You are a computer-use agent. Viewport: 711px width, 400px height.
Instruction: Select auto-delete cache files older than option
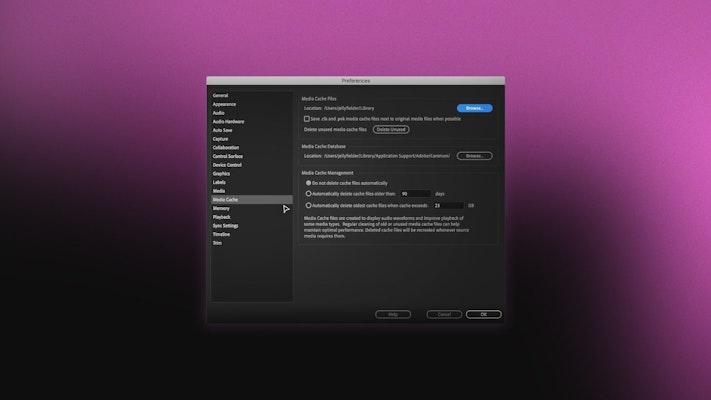(308, 193)
